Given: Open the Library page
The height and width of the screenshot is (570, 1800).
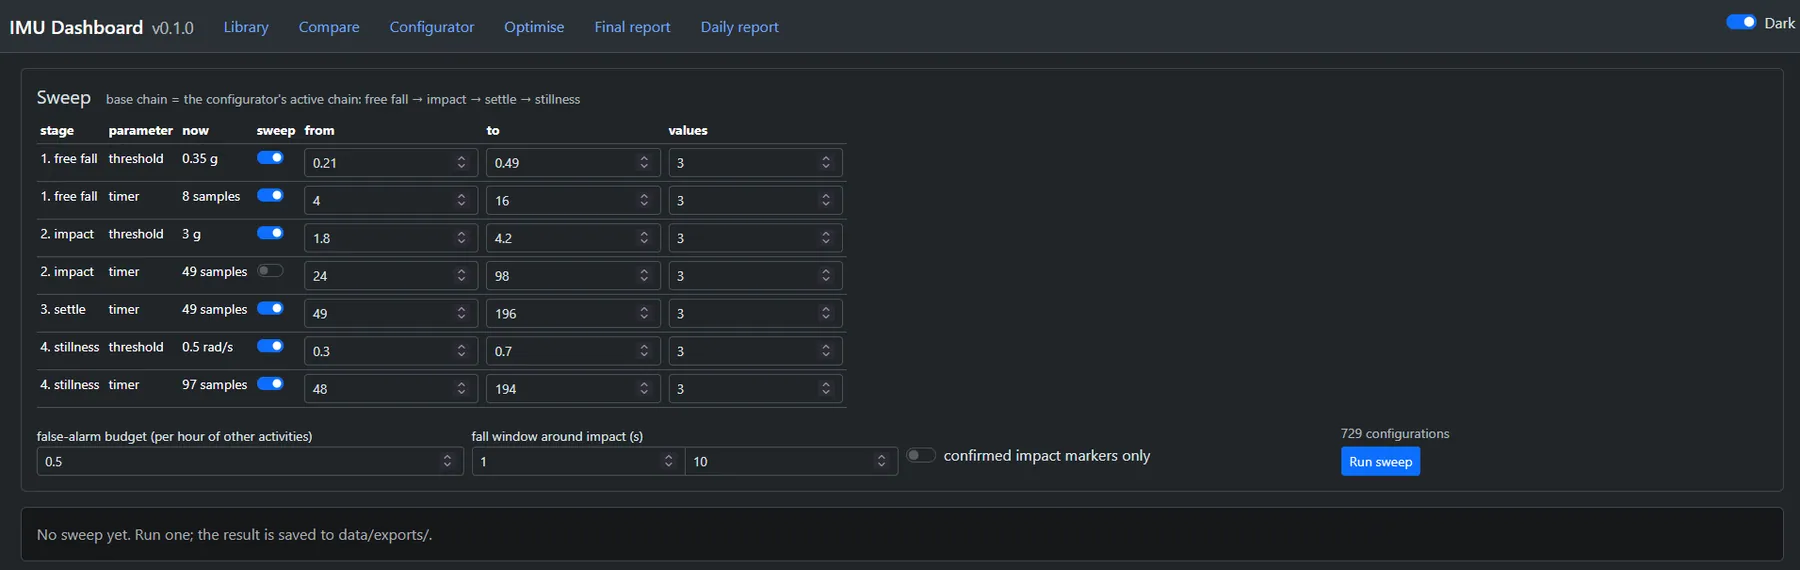Looking at the screenshot, I should click(246, 27).
